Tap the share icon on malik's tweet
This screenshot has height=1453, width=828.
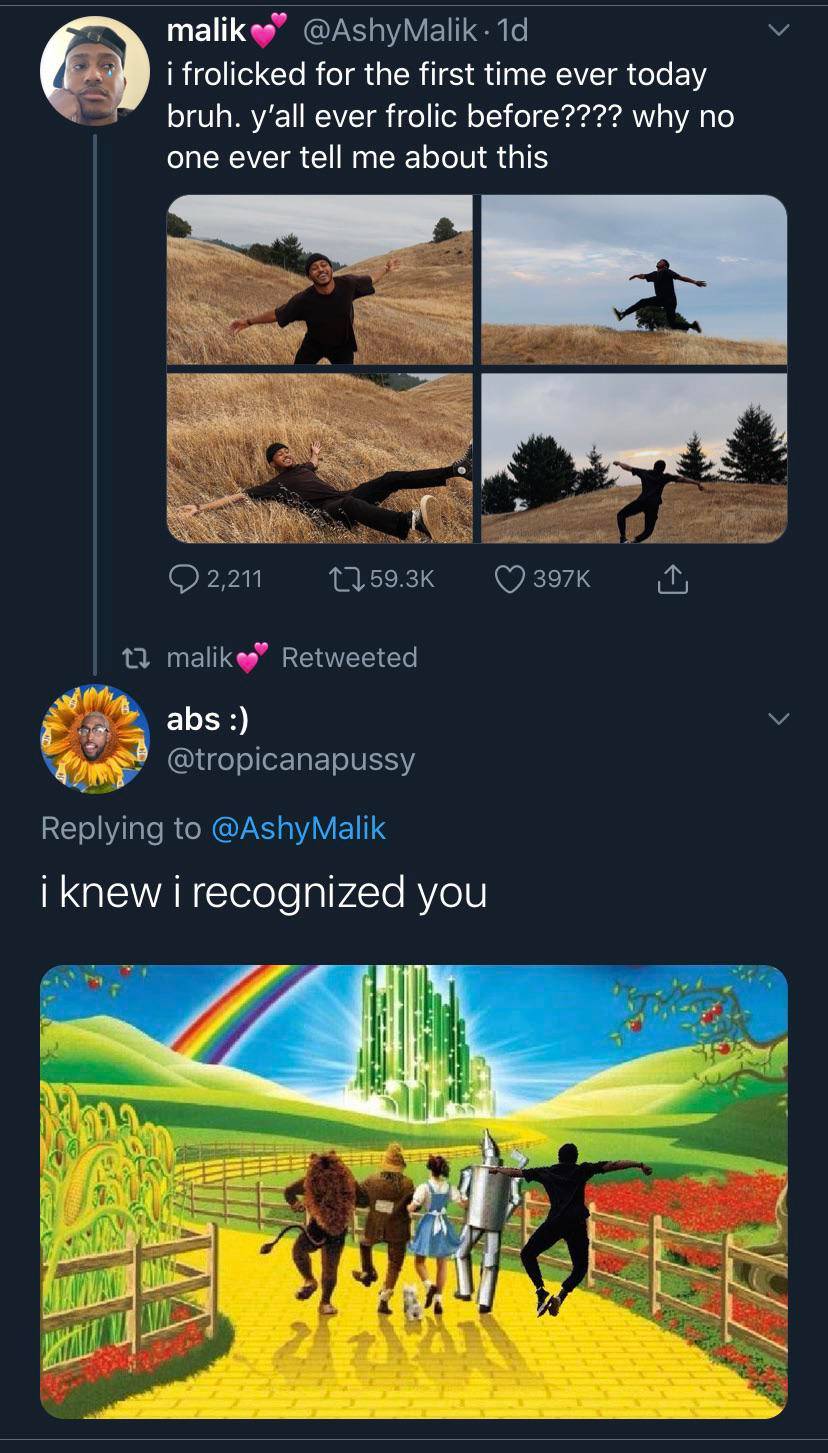click(x=673, y=579)
